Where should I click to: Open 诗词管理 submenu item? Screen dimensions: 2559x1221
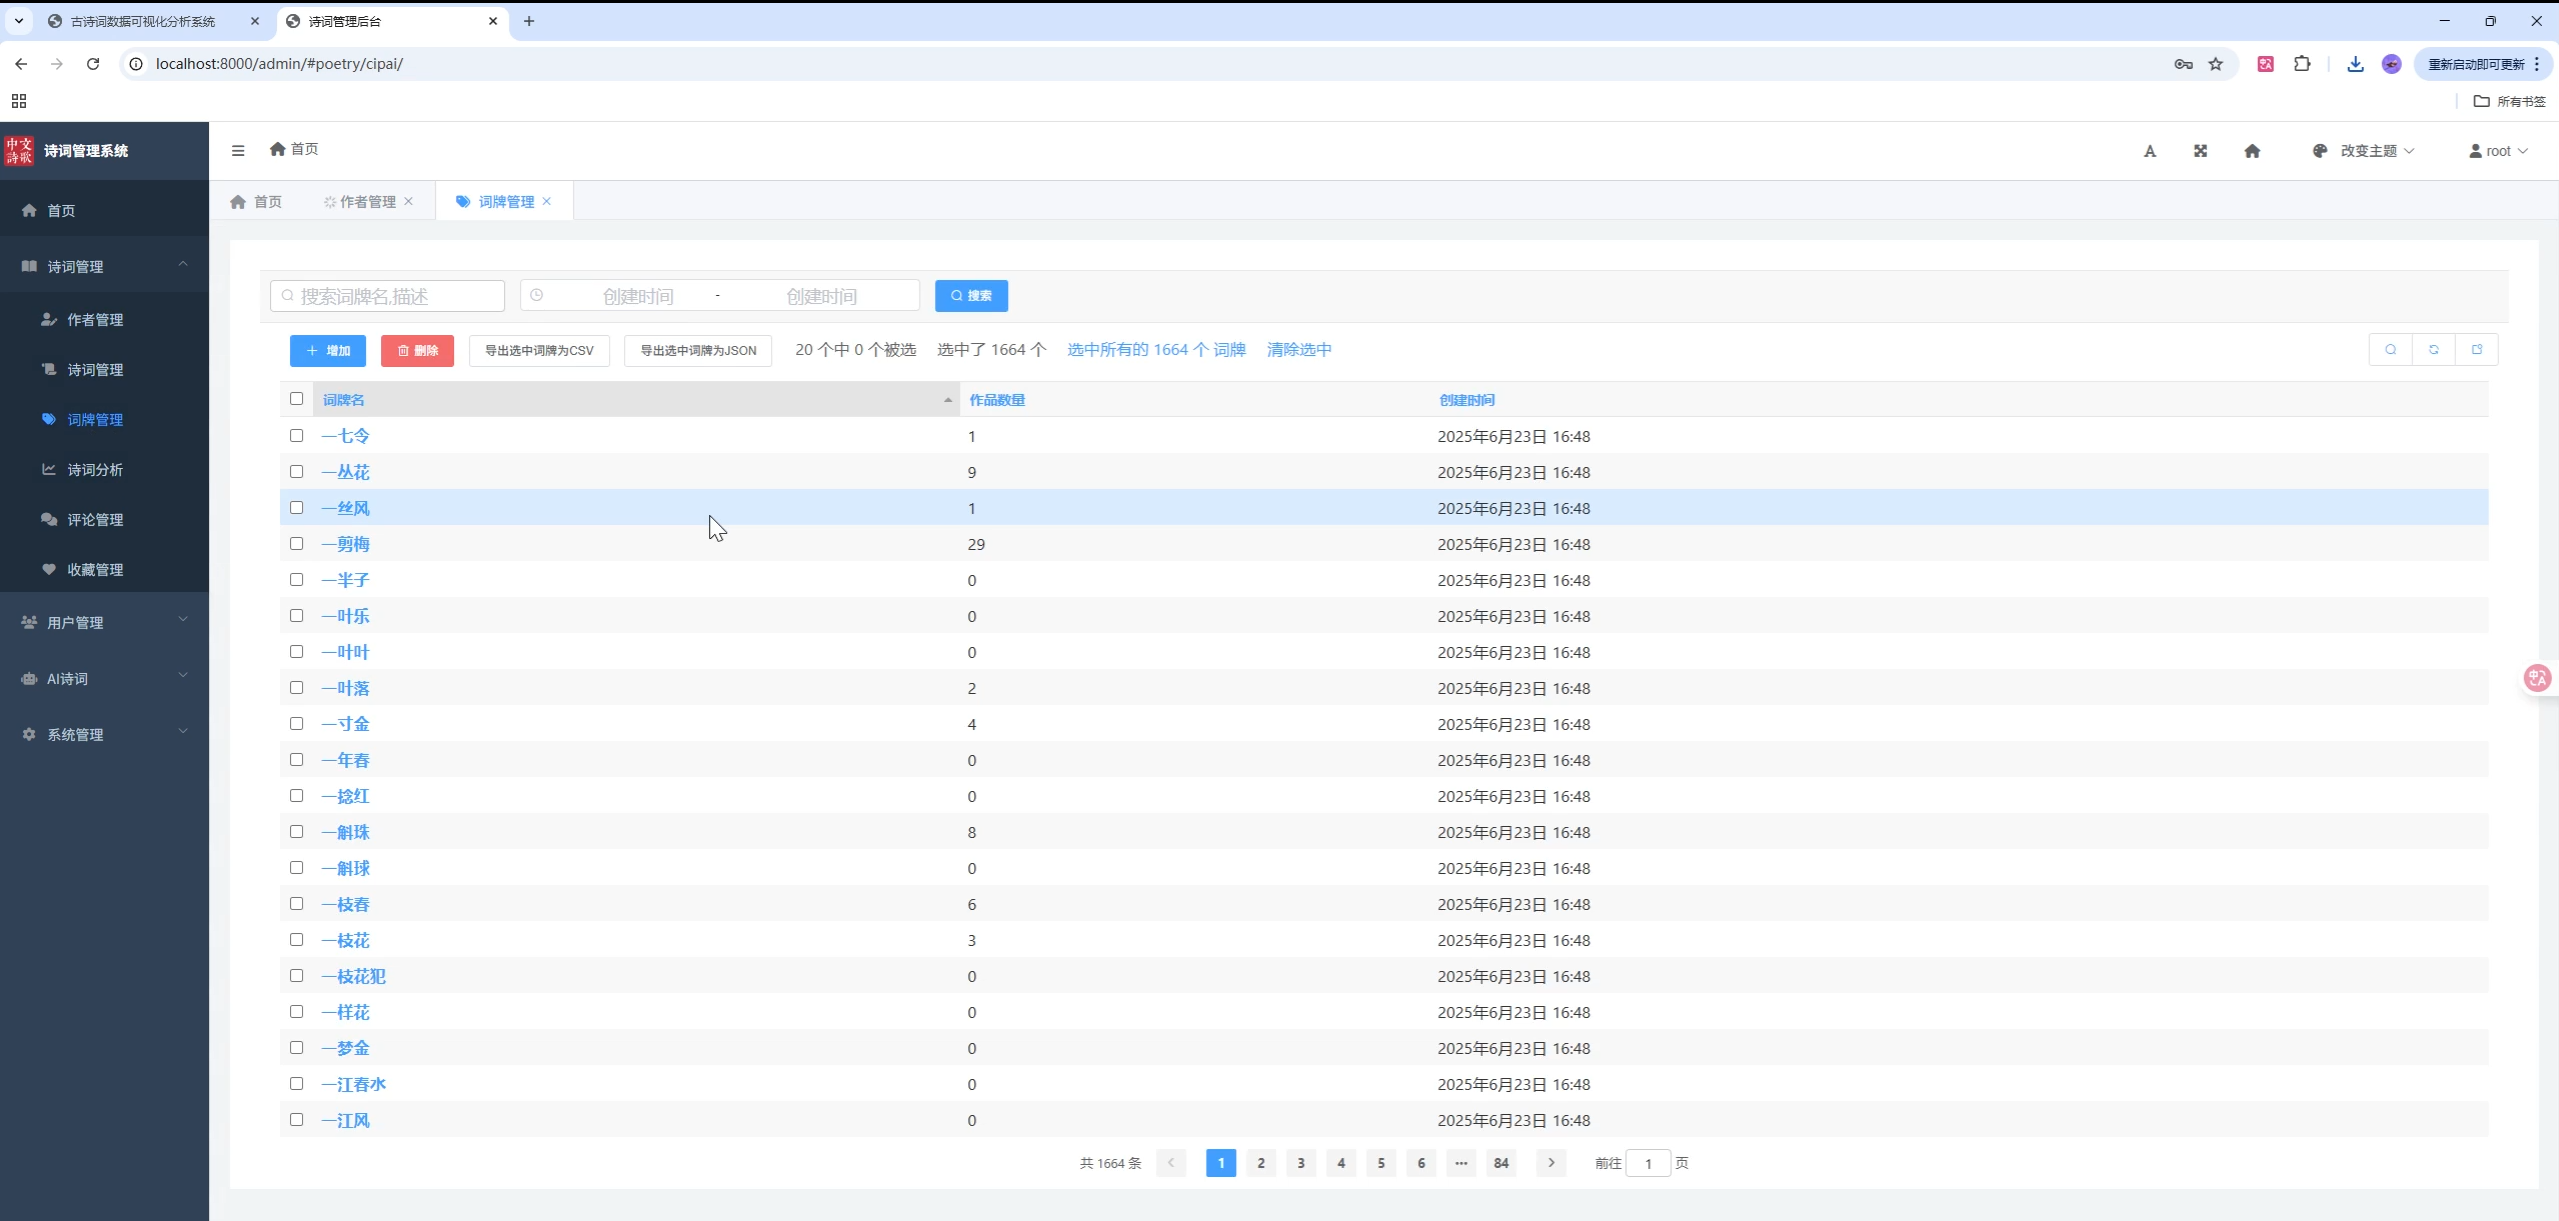(104, 369)
